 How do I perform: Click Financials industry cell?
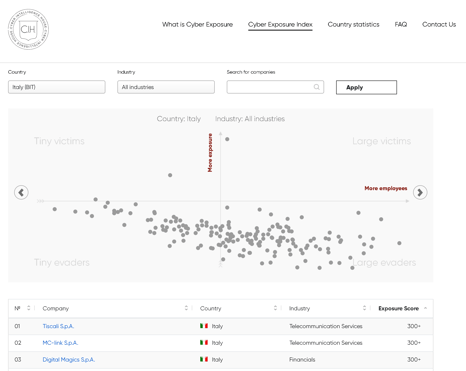click(x=302, y=360)
